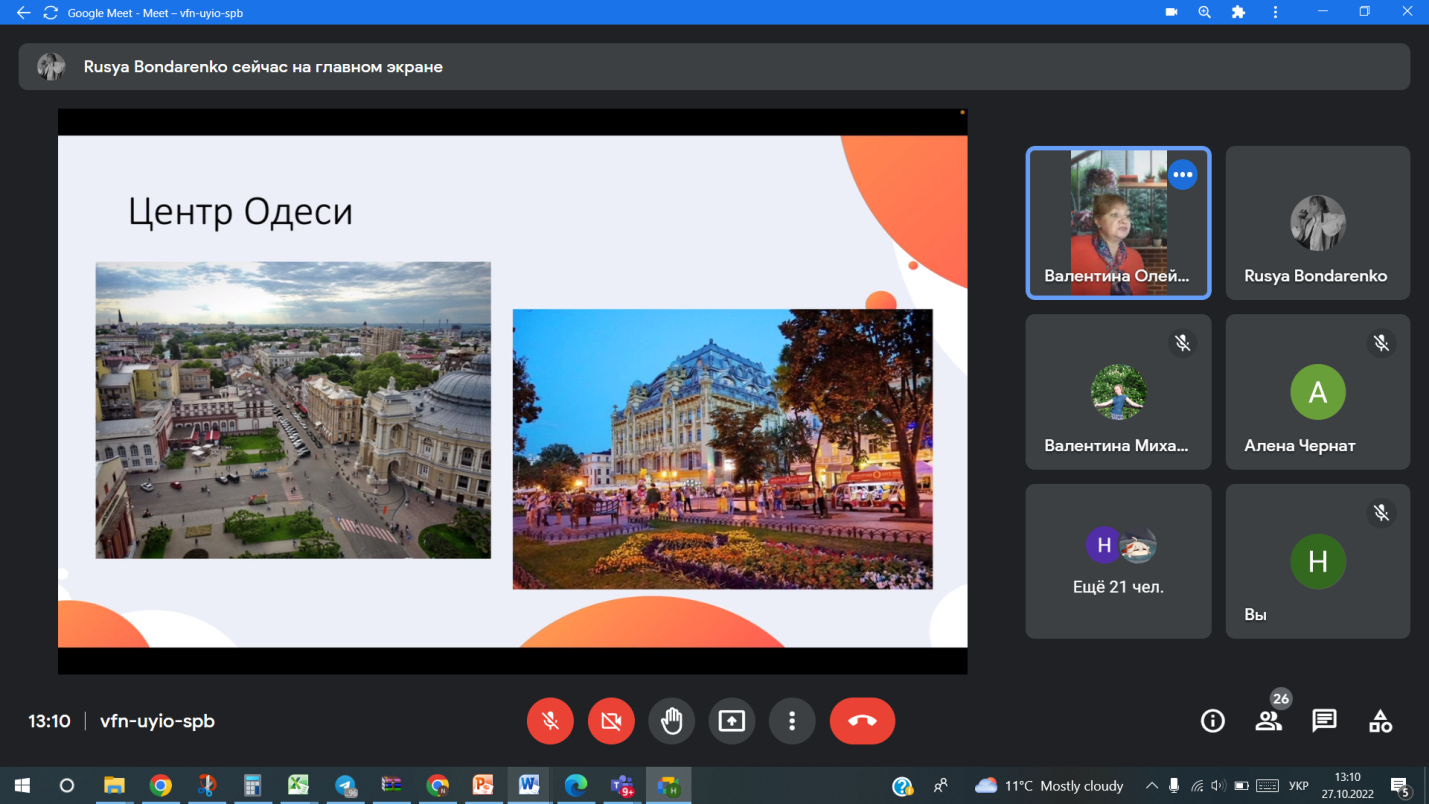The height and width of the screenshot is (804, 1429).
Task: Open the 'Ещё 21 чел.' participants tile
Action: 1118,561
